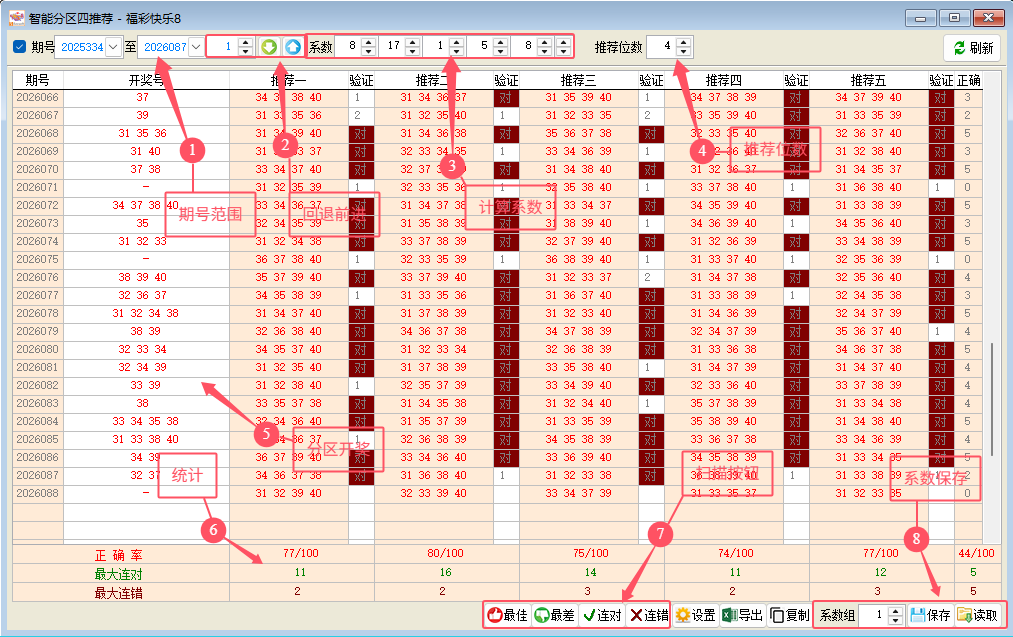Click the blue step-forward arrow icon
Image resolution: width=1013 pixels, height=637 pixels.
(291, 47)
